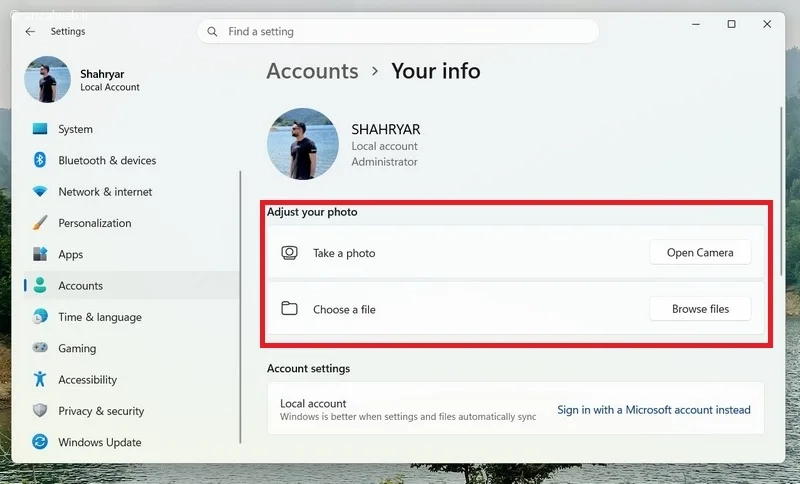The width and height of the screenshot is (800, 484).
Task: Click the folder icon beside Choose a file
Action: (x=289, y=309)
